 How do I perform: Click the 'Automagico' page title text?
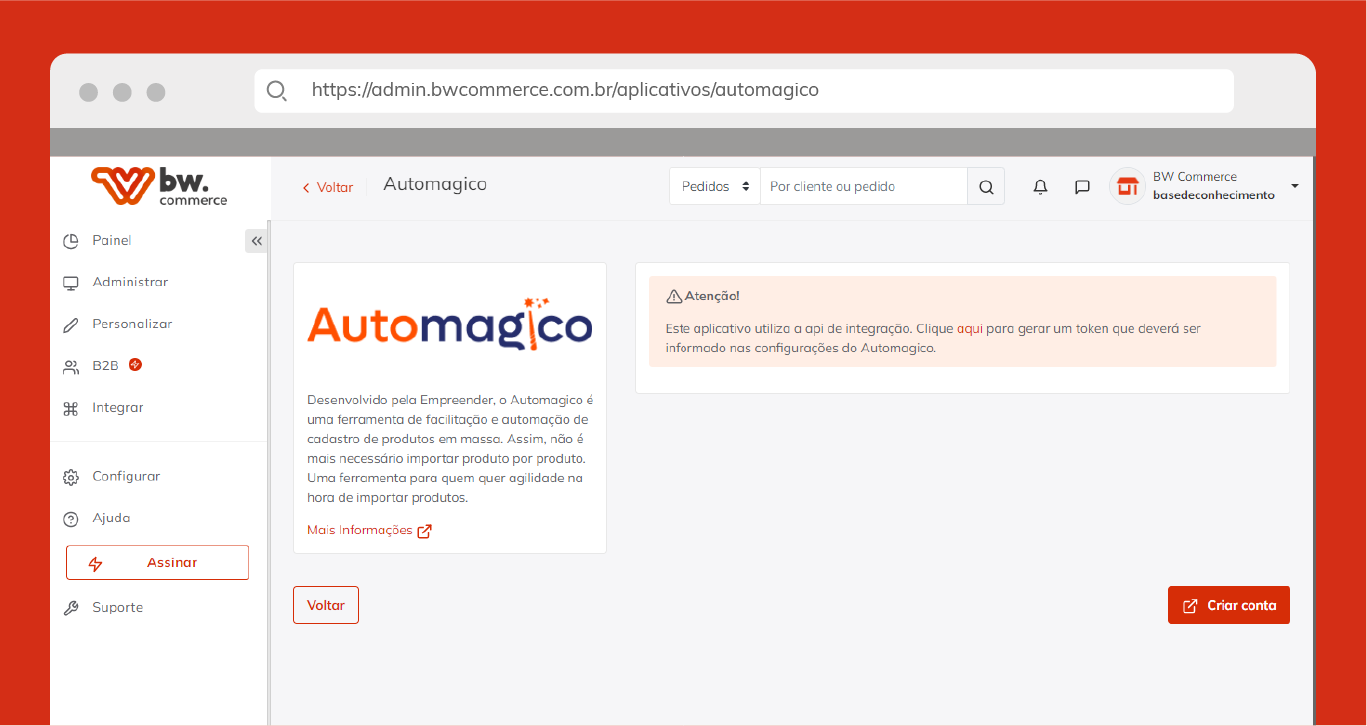(x=435, y=185)
